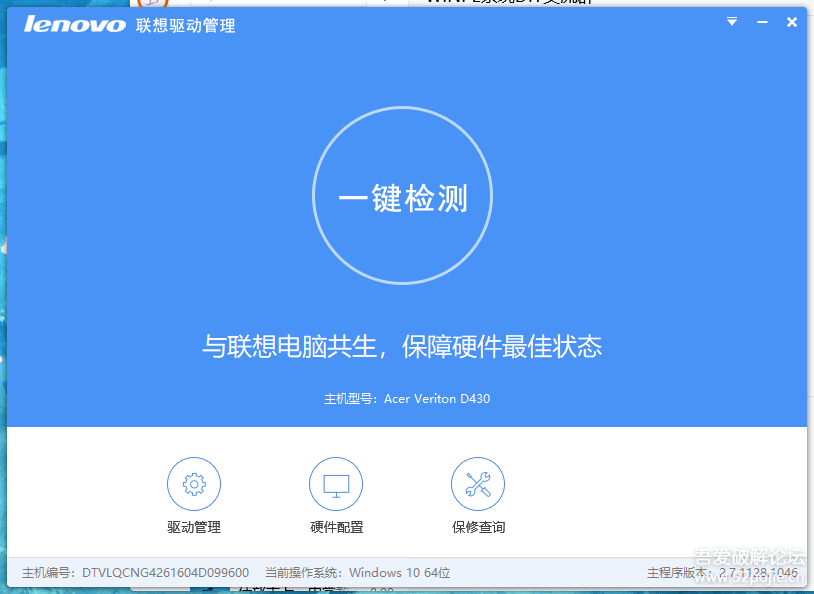Click the 保修查询 text label
814x594 pixels.
coord(478,527)
